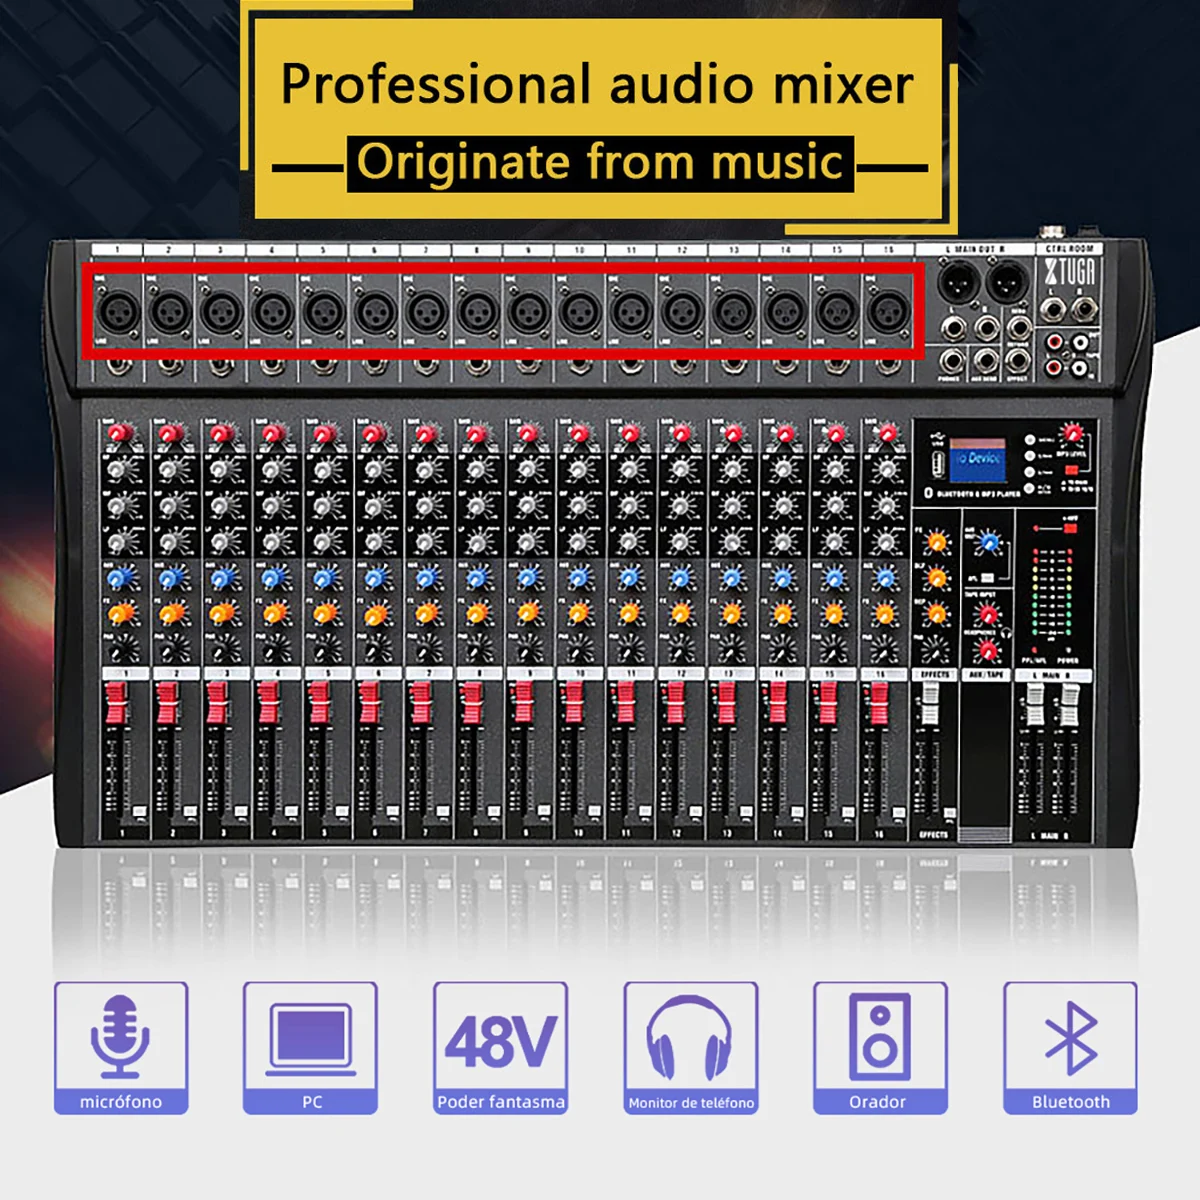Click the 'Professional audio mixer' heading
Screen dimensions: 1200x1200
click(597, 84)
